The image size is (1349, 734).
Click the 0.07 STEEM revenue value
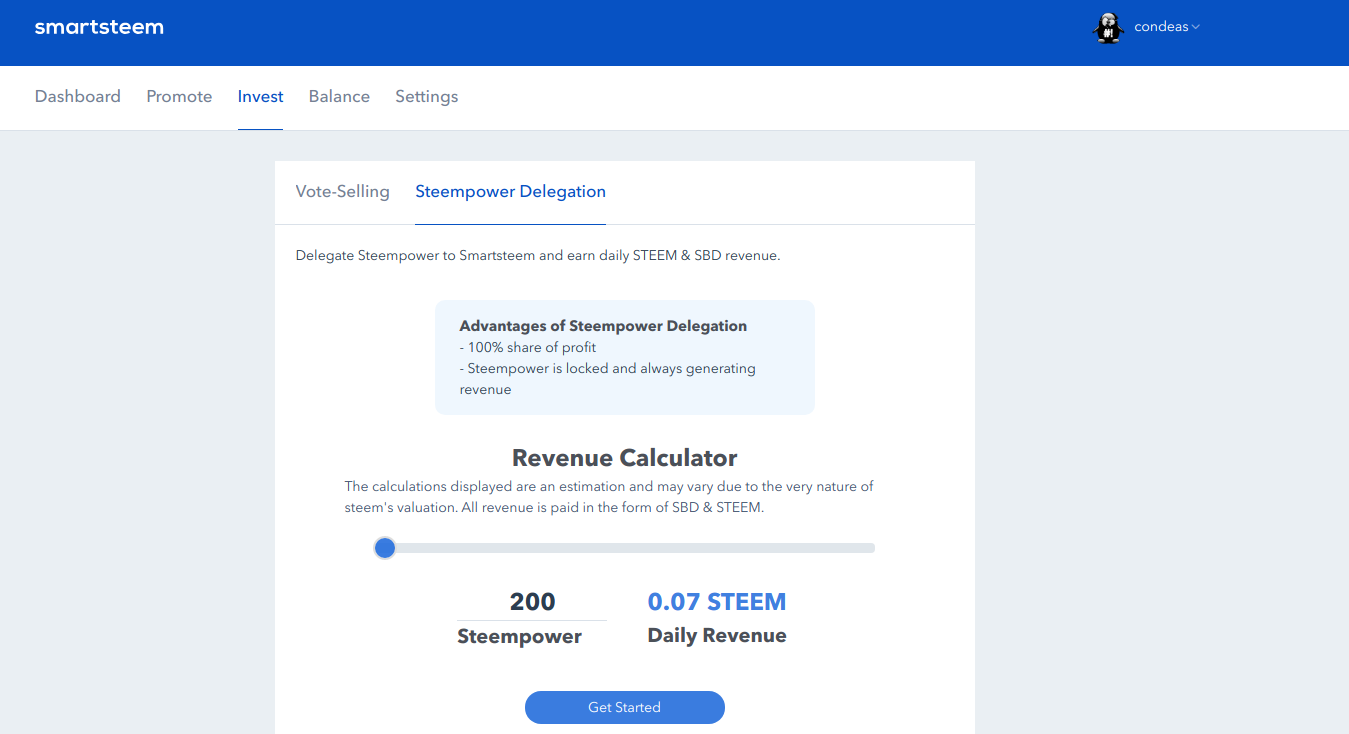pos(717,602)
